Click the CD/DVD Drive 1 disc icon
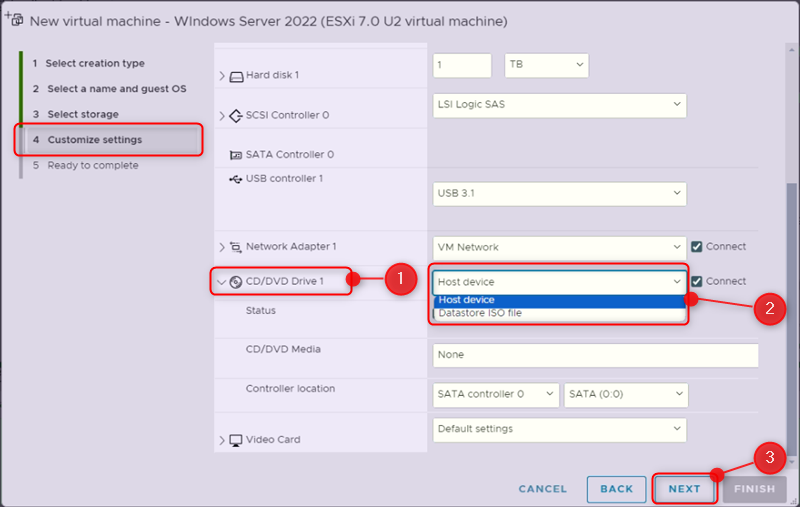This screenshot has width=800, height=507. pos(236,282)
